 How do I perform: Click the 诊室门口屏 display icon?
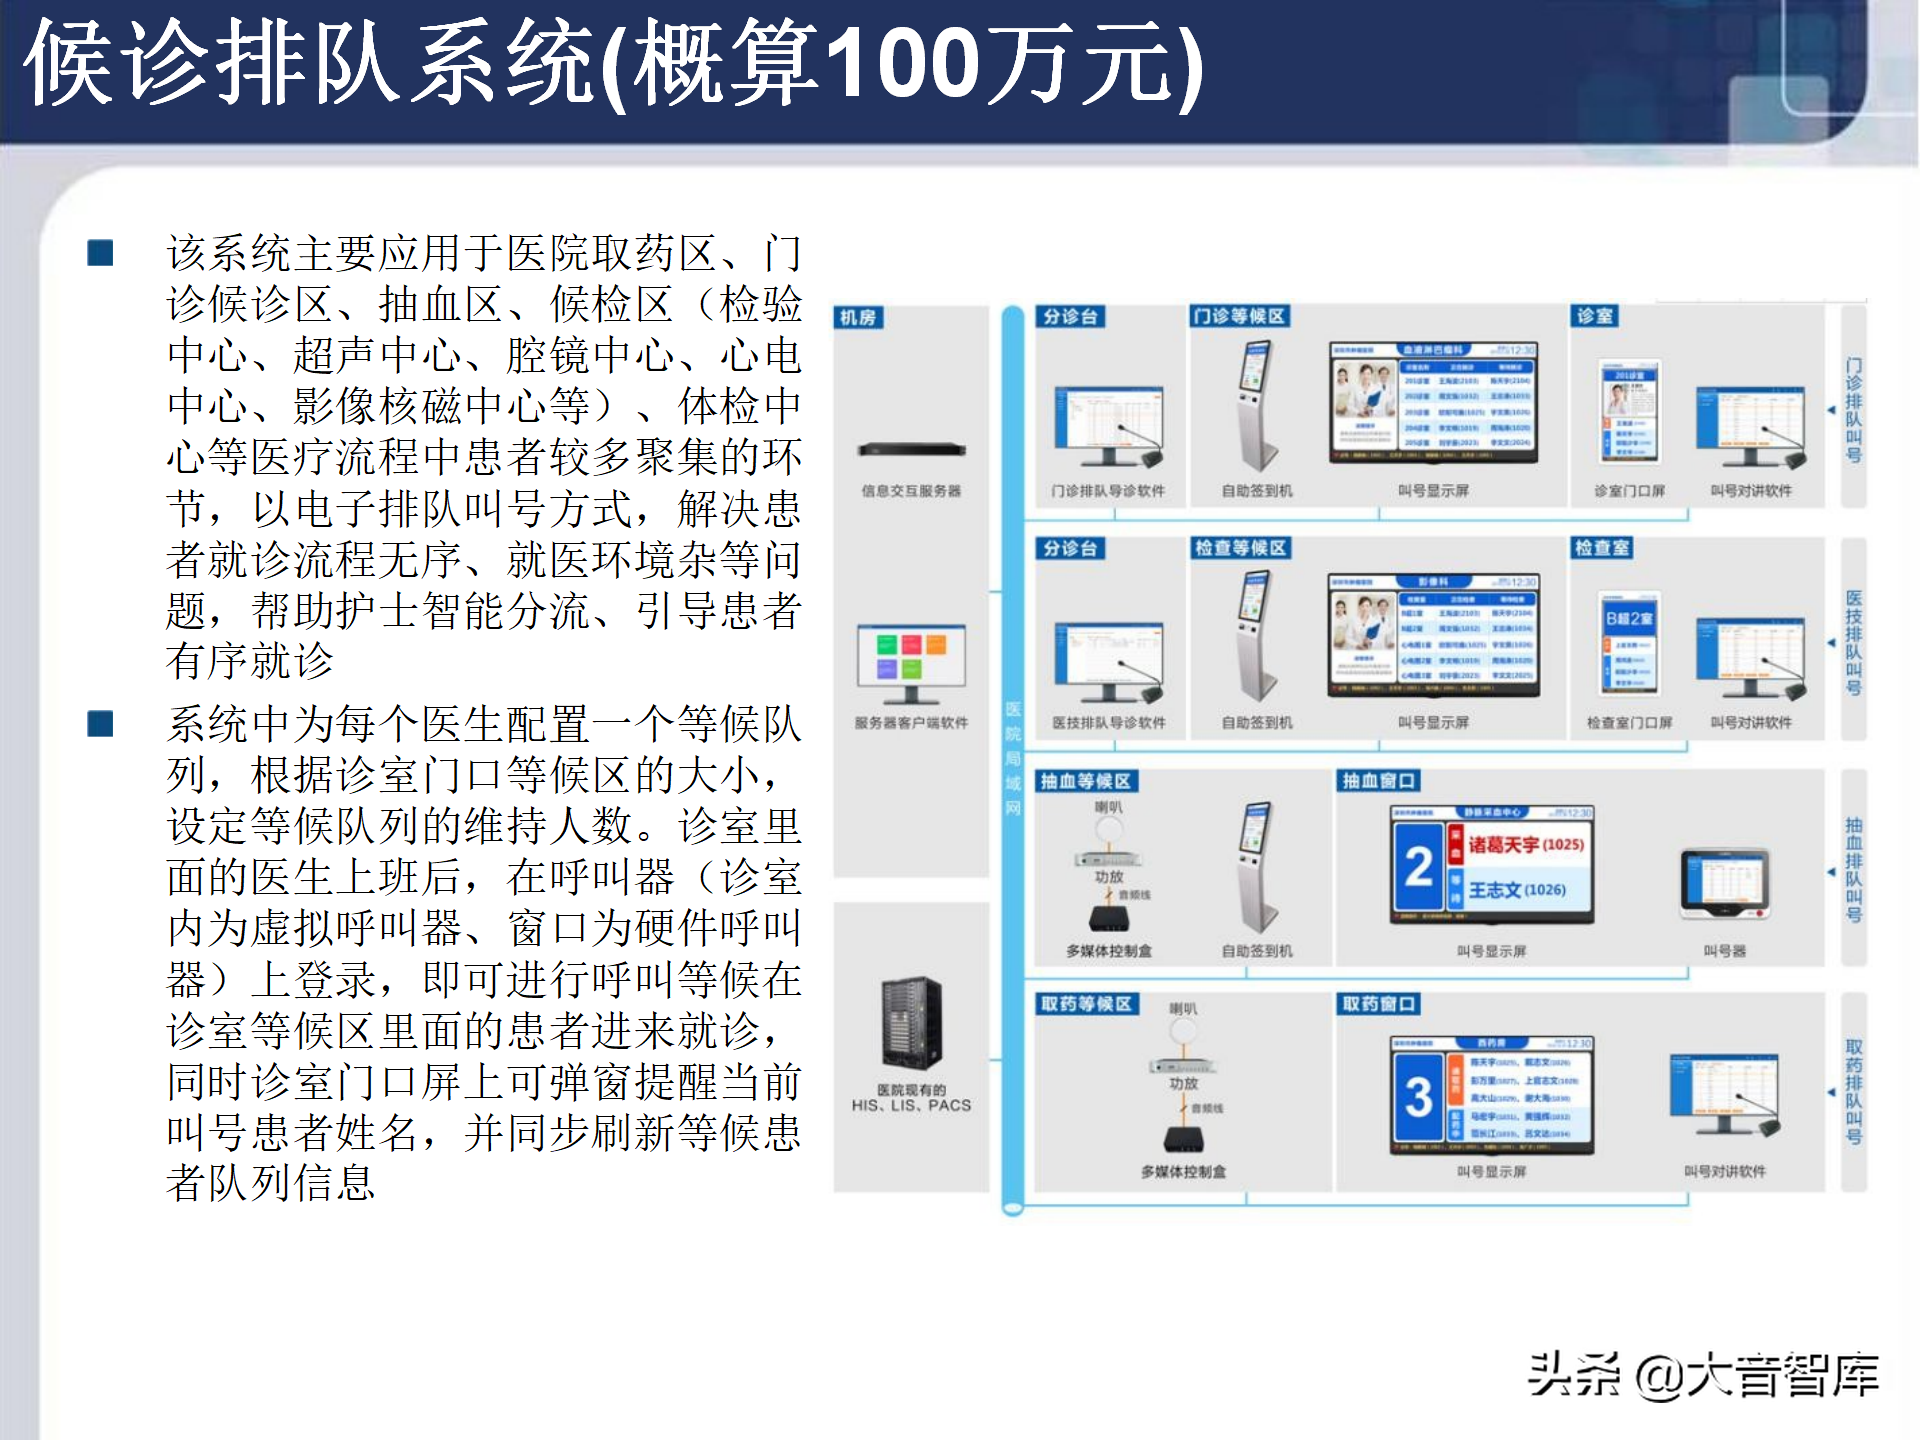[1629, 411]
